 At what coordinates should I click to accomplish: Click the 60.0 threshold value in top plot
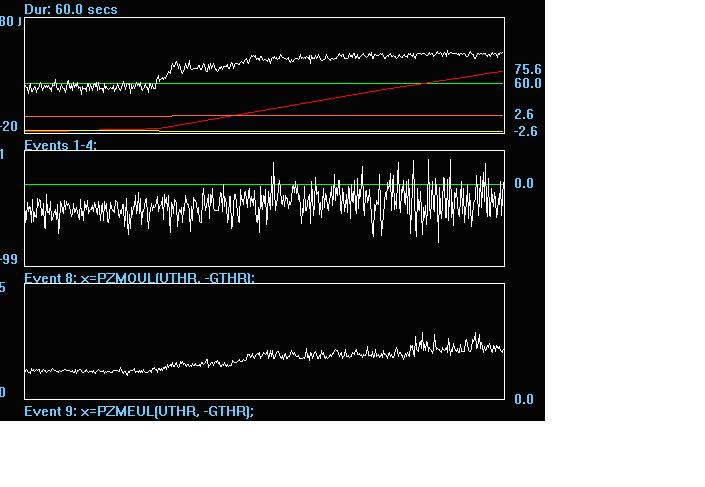click(527, 84)
